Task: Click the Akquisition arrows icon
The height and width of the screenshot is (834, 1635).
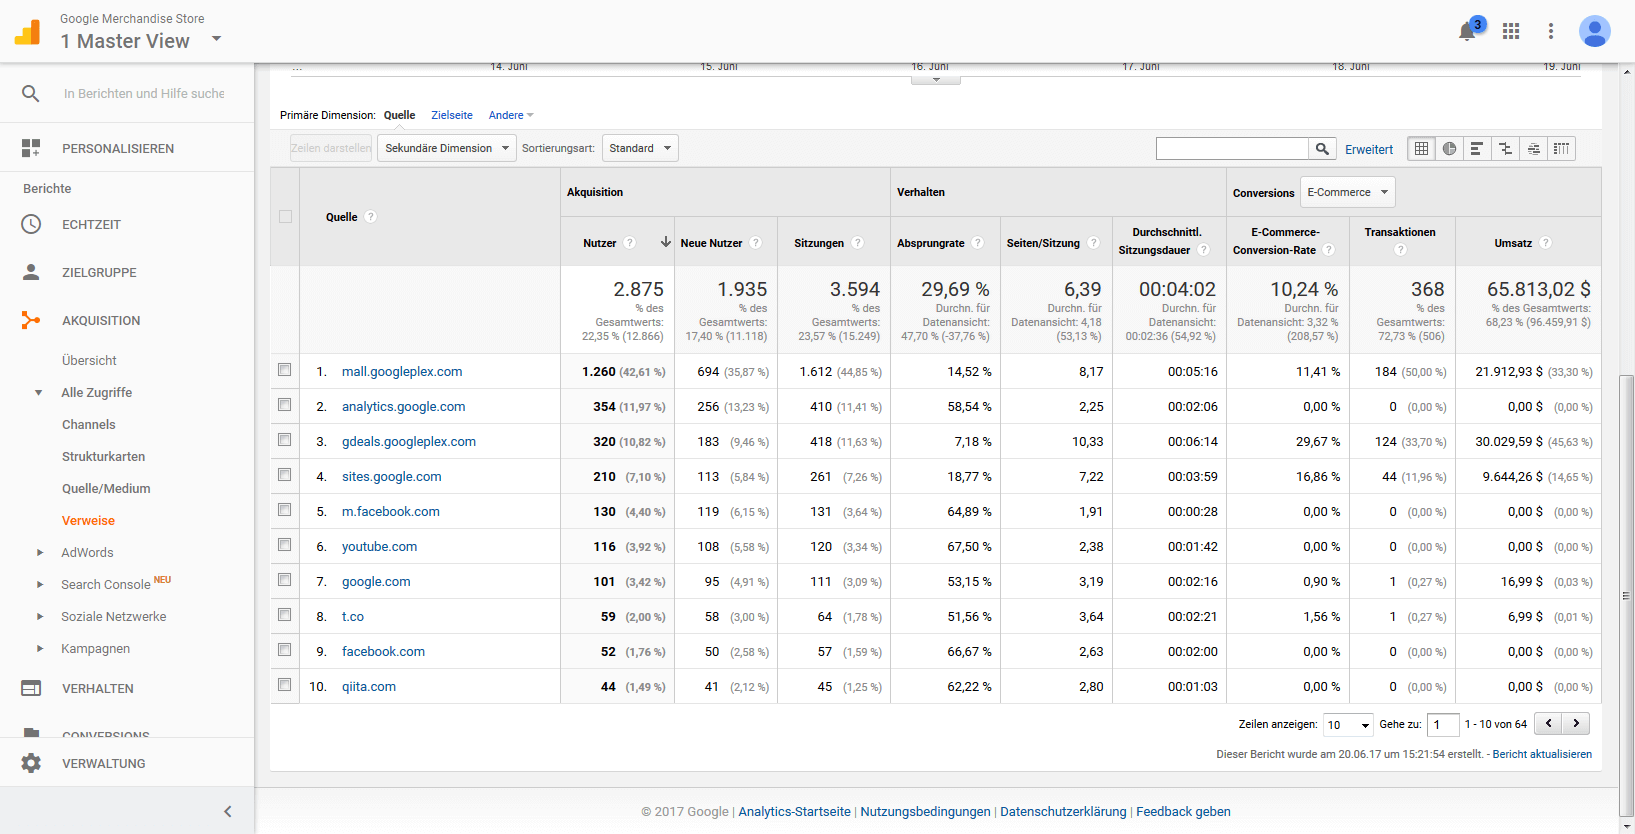Action: [31, 320]
